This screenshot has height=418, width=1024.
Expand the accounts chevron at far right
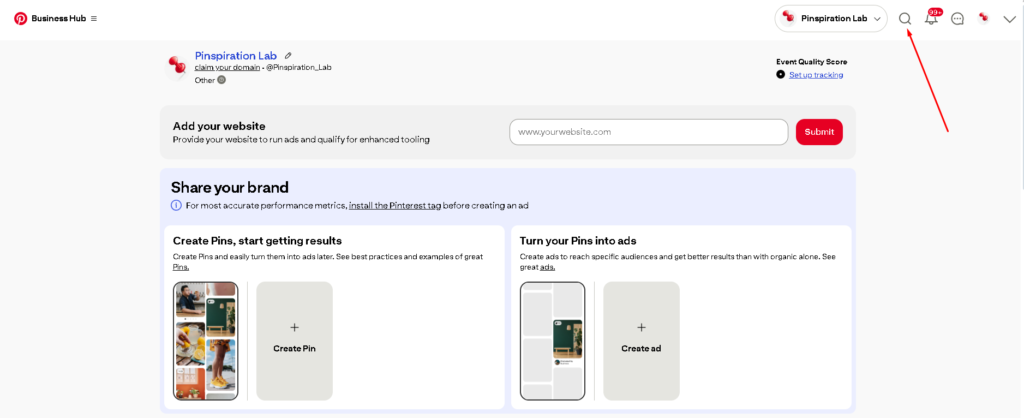point(1009,19)
